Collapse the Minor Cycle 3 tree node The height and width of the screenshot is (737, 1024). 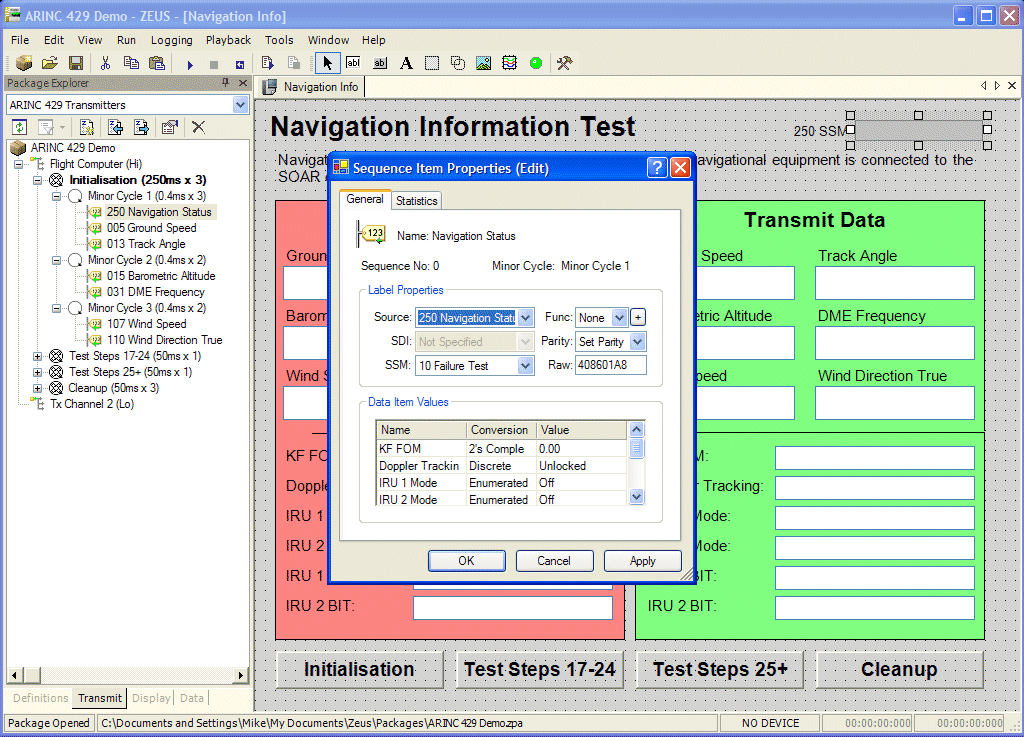57,307
